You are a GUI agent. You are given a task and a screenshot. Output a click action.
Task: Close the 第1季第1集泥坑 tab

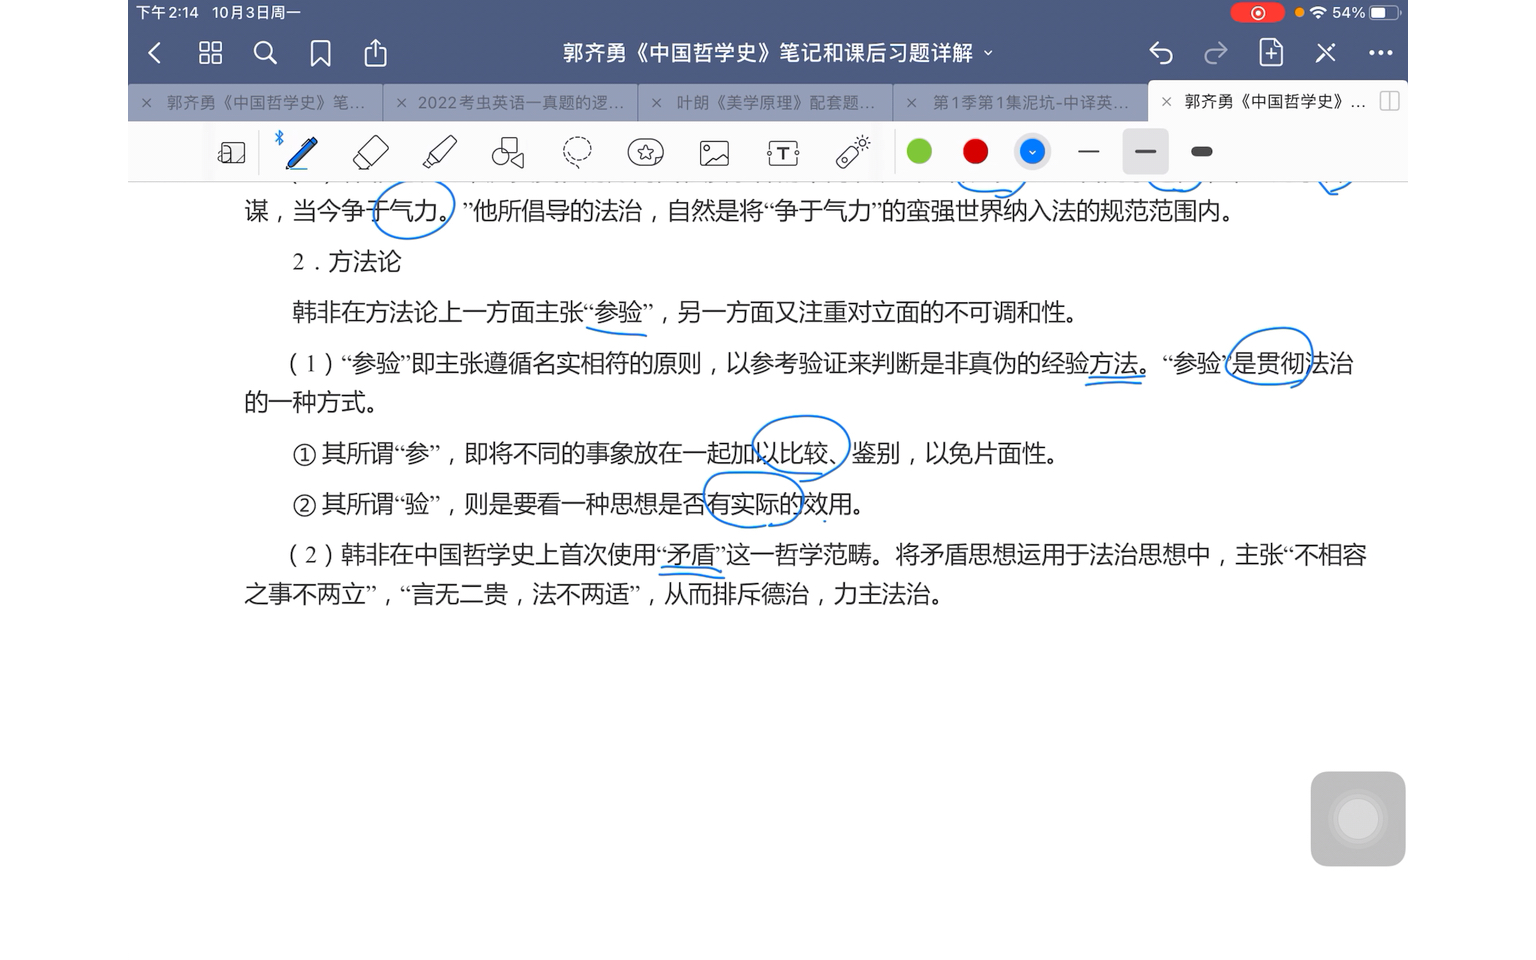pyautogui.click(x=912, y=102)
